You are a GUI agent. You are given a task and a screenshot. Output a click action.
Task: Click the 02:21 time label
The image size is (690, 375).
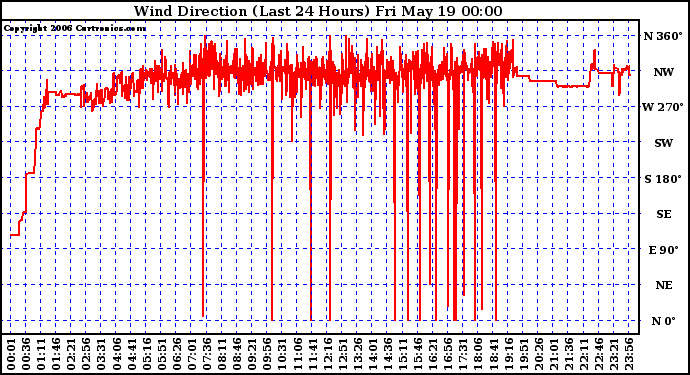pos(71,354)
